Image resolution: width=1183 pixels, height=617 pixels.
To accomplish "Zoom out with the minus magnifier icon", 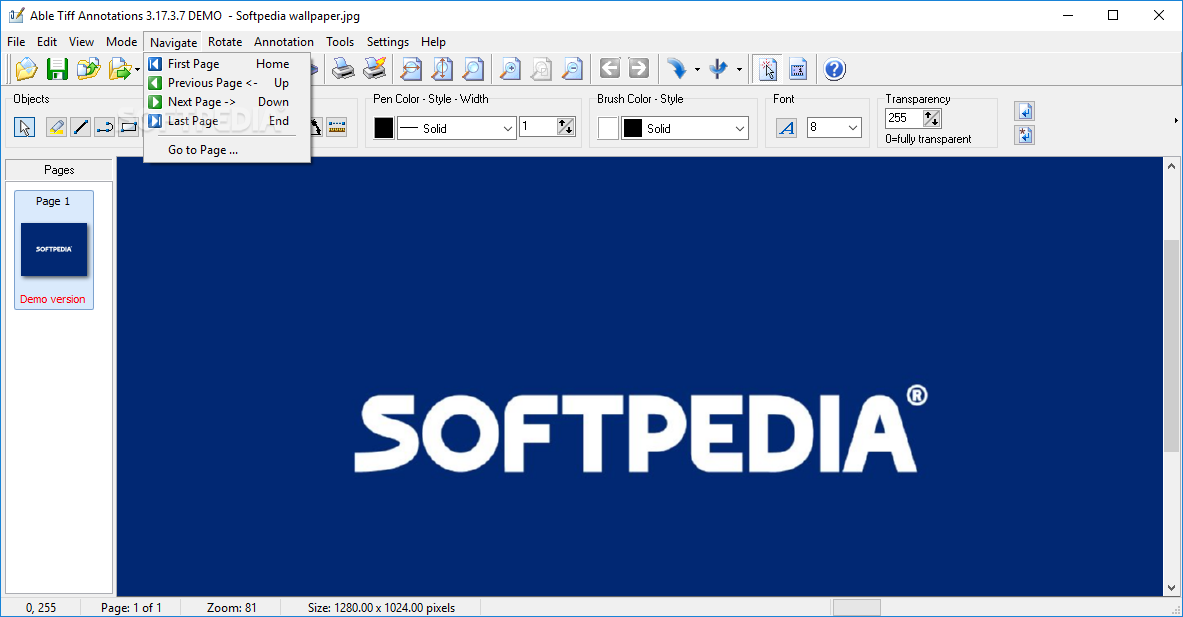I will pyautogui.click(x=573, y=69).
